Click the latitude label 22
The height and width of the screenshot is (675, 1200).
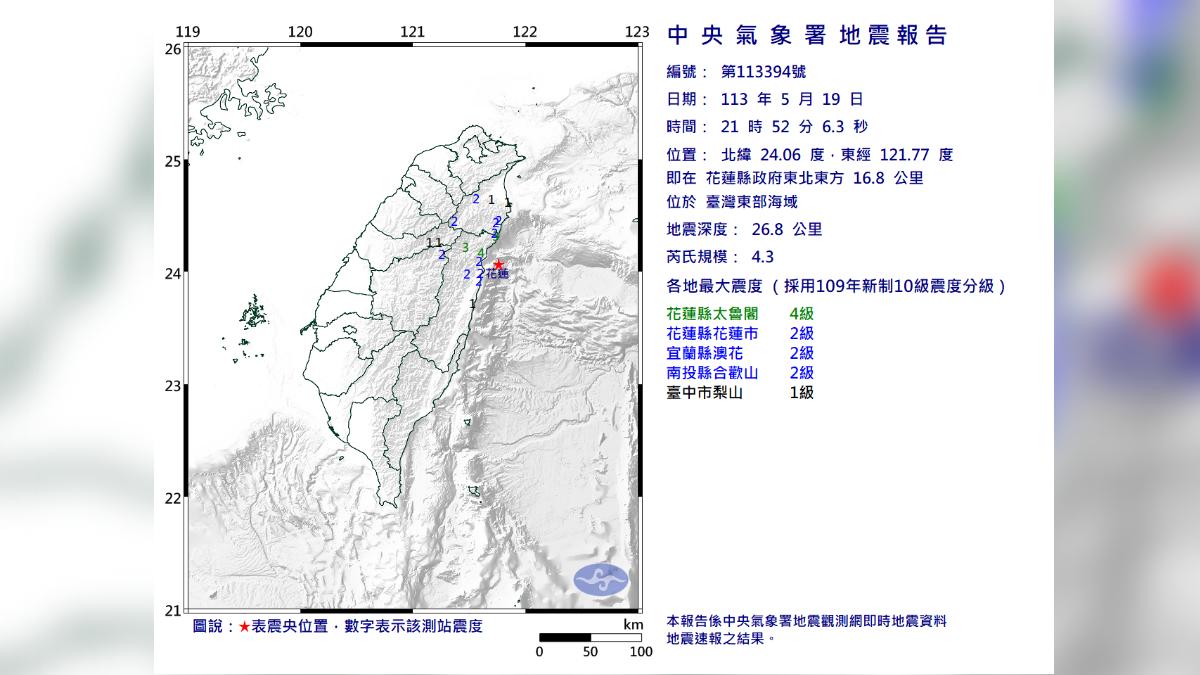click(x=172, y=498)
